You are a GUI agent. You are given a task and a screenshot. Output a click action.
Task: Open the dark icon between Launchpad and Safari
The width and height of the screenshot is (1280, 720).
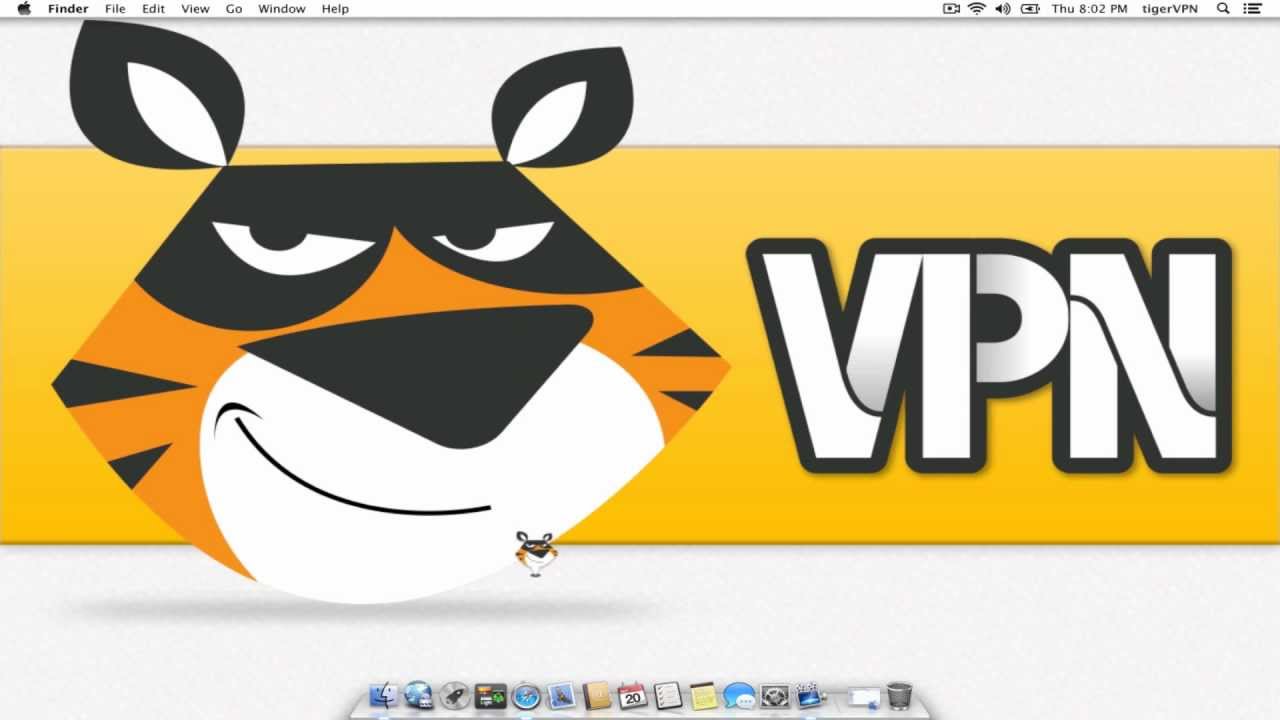(x=490, y=696)
